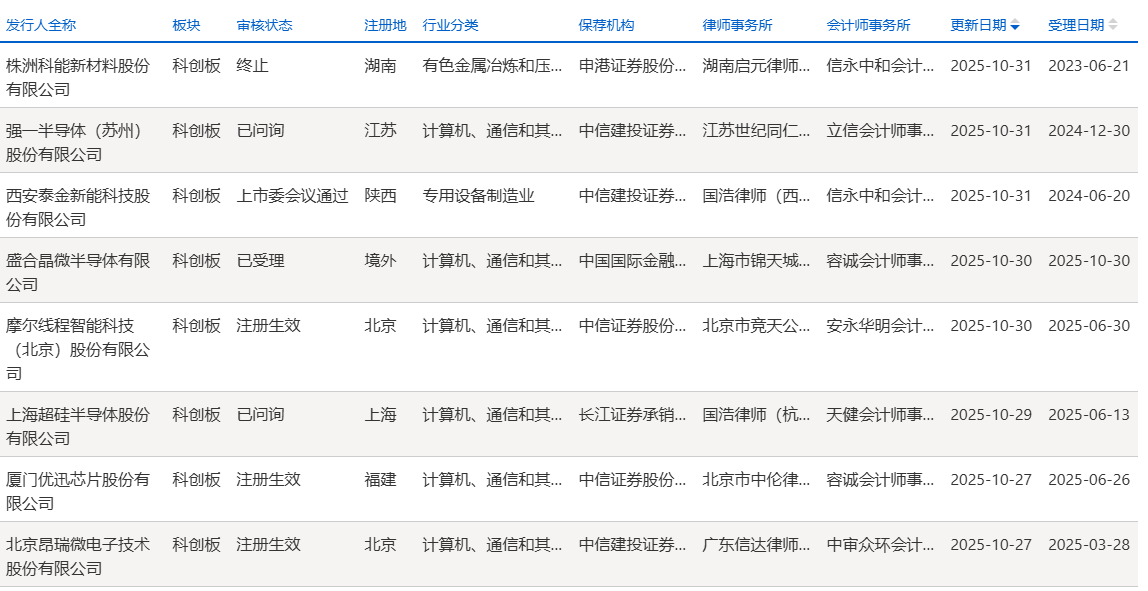Click the 行业分类 column header
Screen dimensions: 1148x591
coord(450,25)
